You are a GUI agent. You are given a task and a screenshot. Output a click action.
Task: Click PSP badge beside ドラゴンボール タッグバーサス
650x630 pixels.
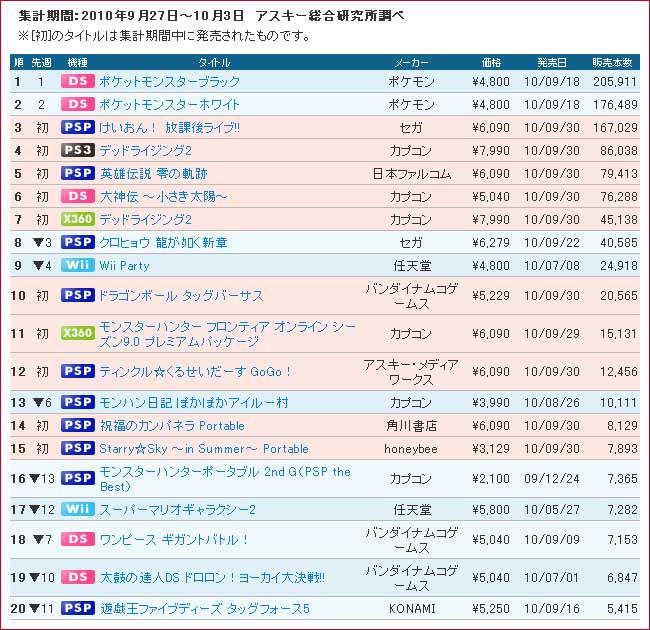tap(78, 296)
